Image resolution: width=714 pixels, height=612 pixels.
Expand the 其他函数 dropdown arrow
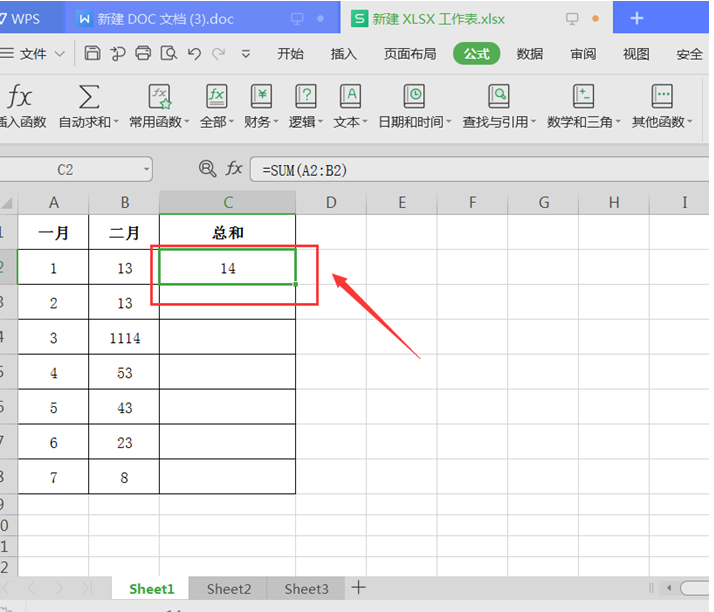[x=689, y=122]
